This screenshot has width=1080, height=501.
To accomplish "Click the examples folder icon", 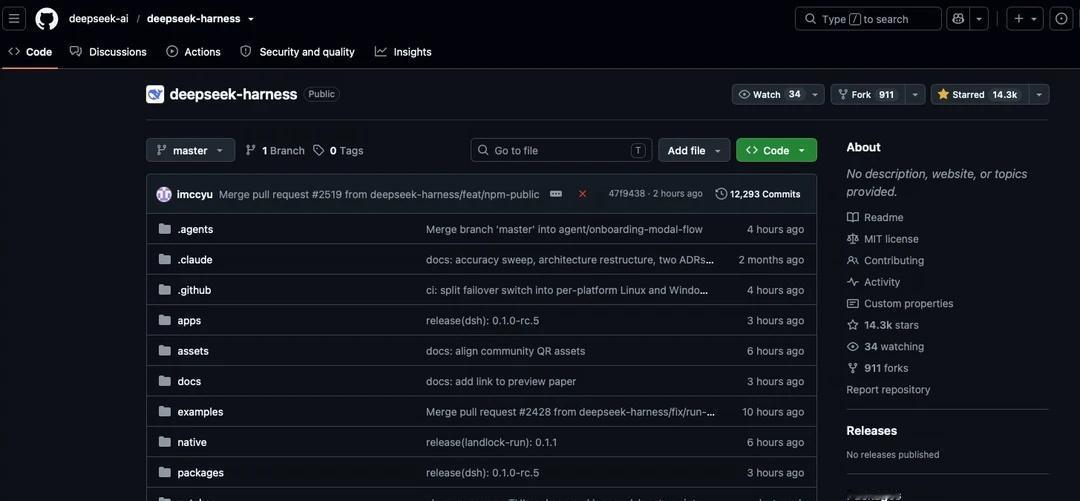I will click(165, 411).
